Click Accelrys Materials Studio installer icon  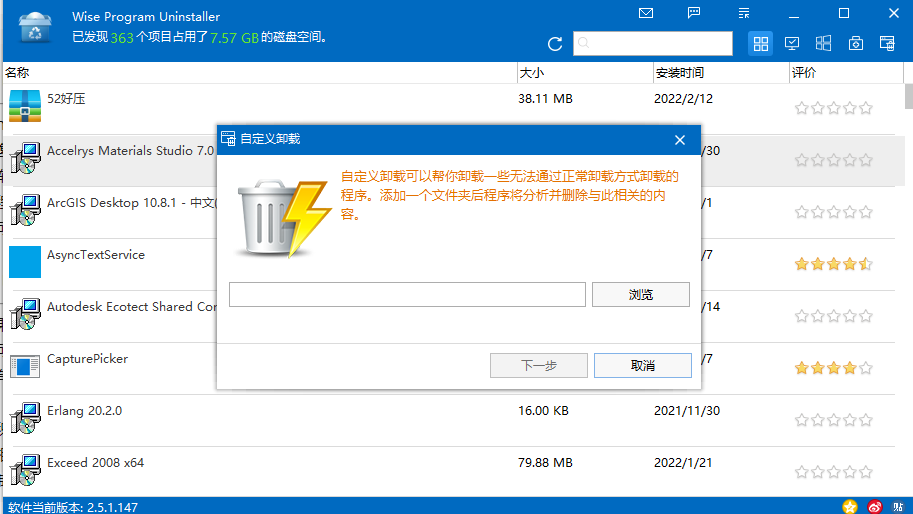click(x=25, y=158)
